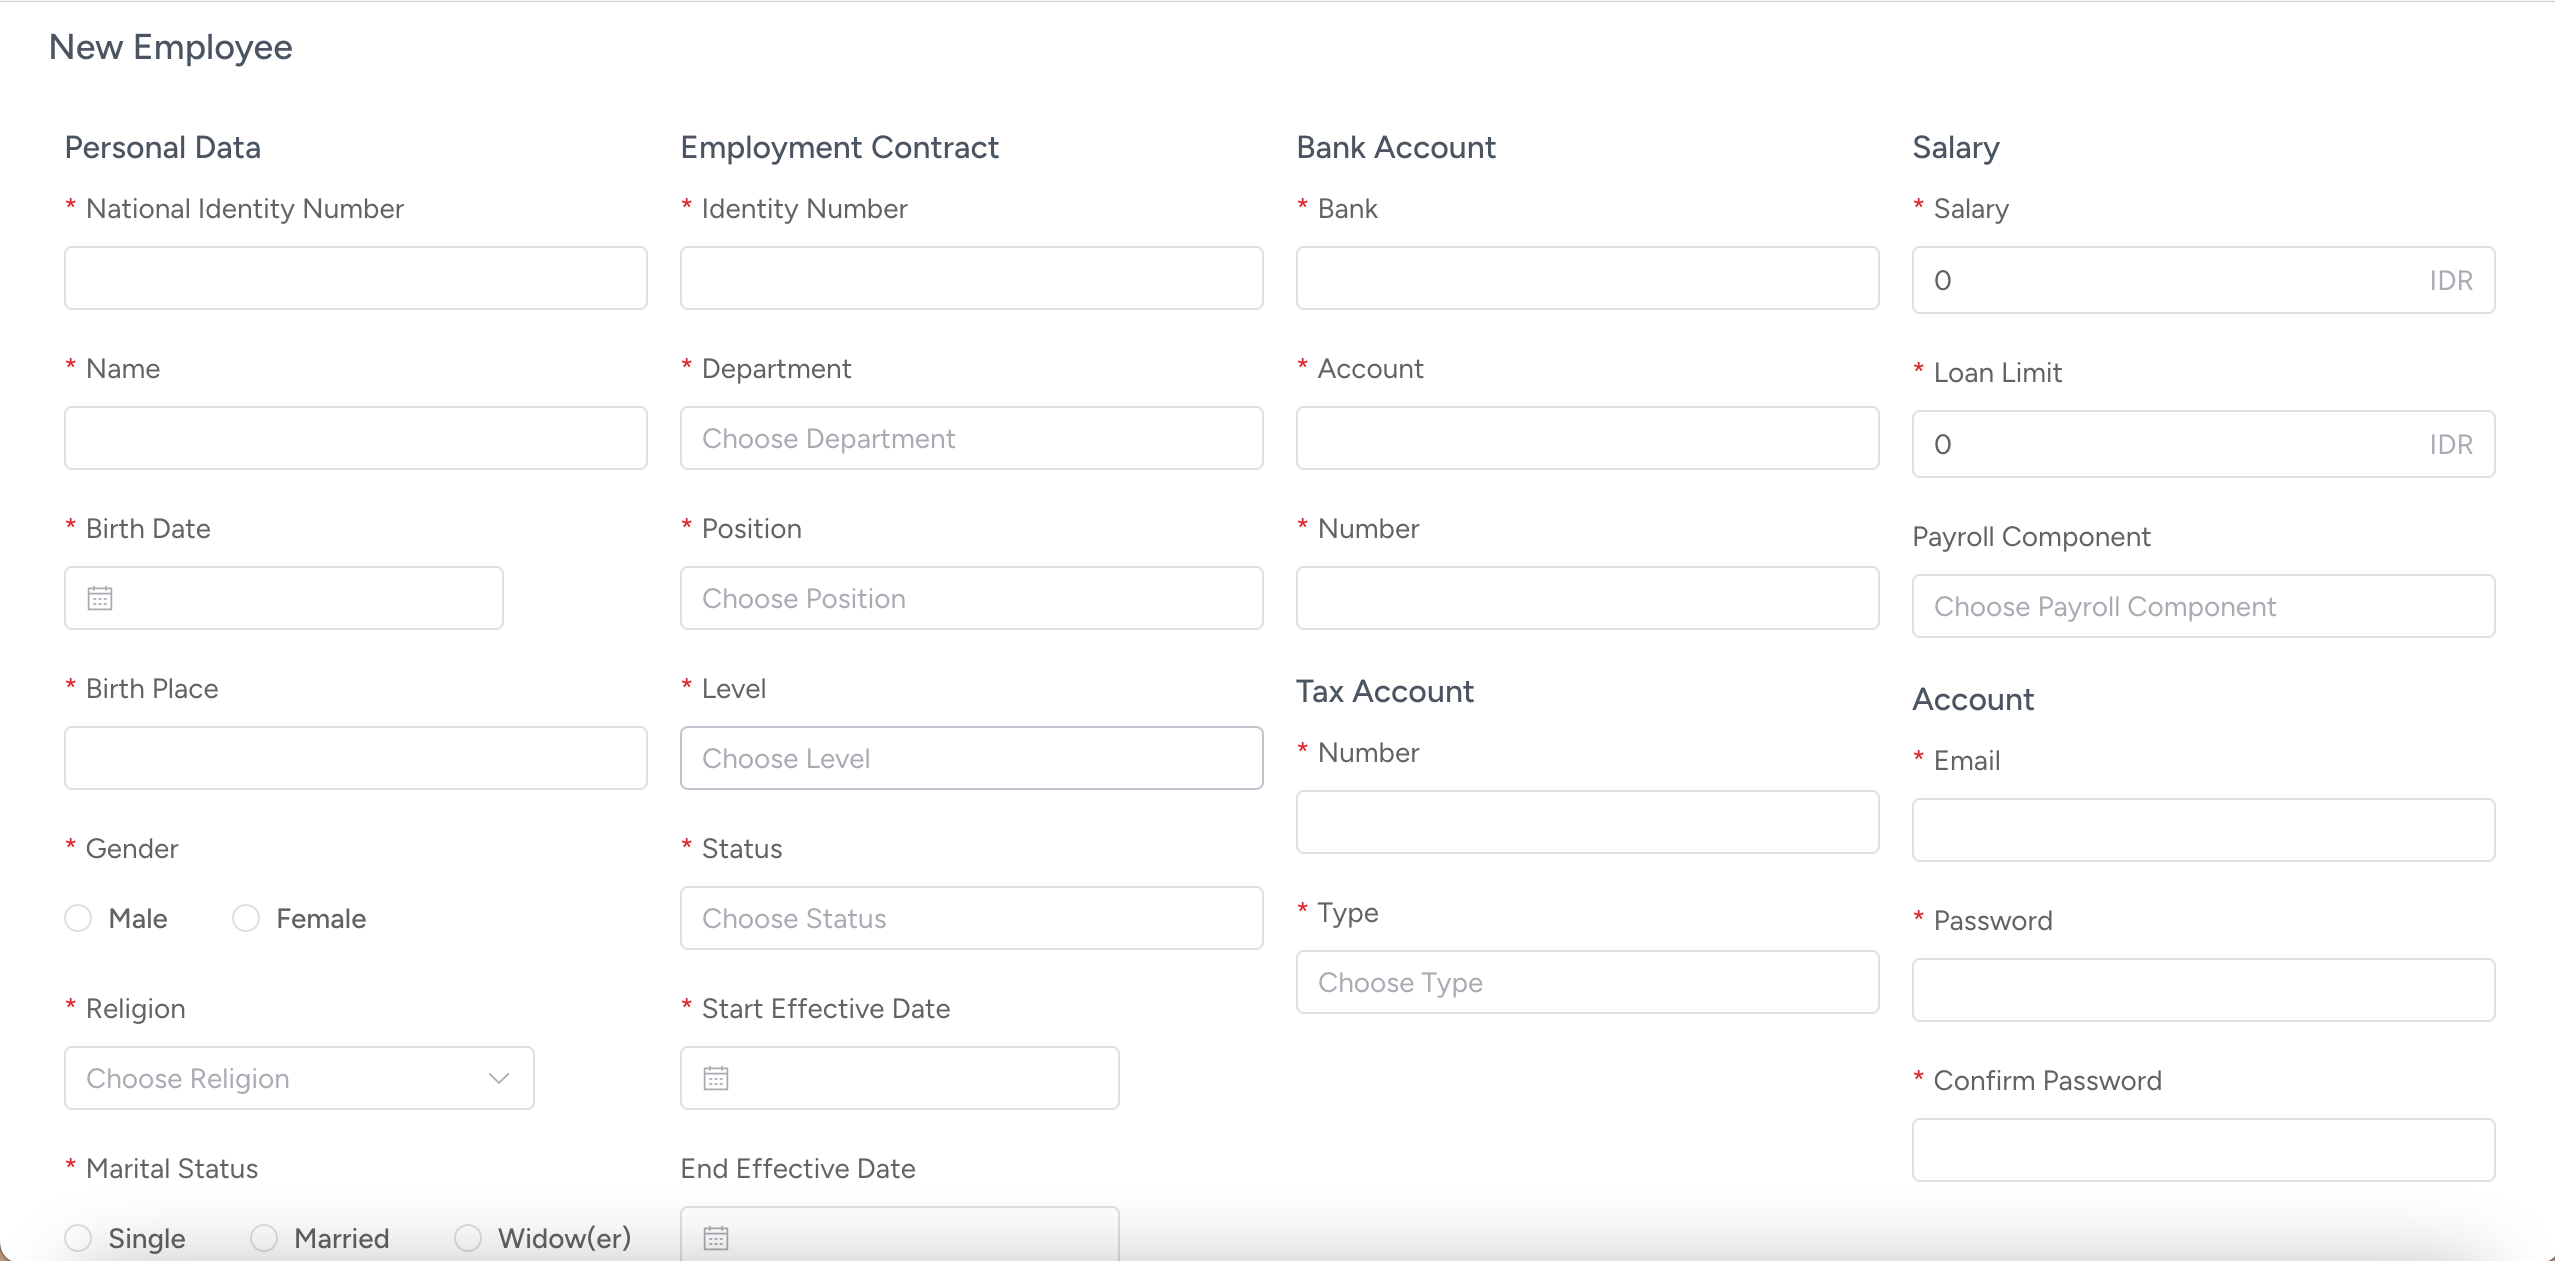Click the Birth Date calendar icon
This screenshot has height=1261, width=2555.
(x=100, y=598)
